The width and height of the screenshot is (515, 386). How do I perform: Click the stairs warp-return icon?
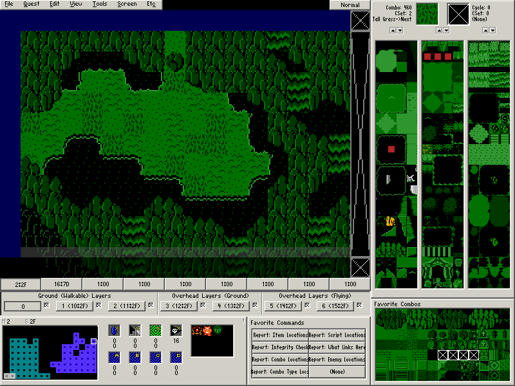click(135, 330)
